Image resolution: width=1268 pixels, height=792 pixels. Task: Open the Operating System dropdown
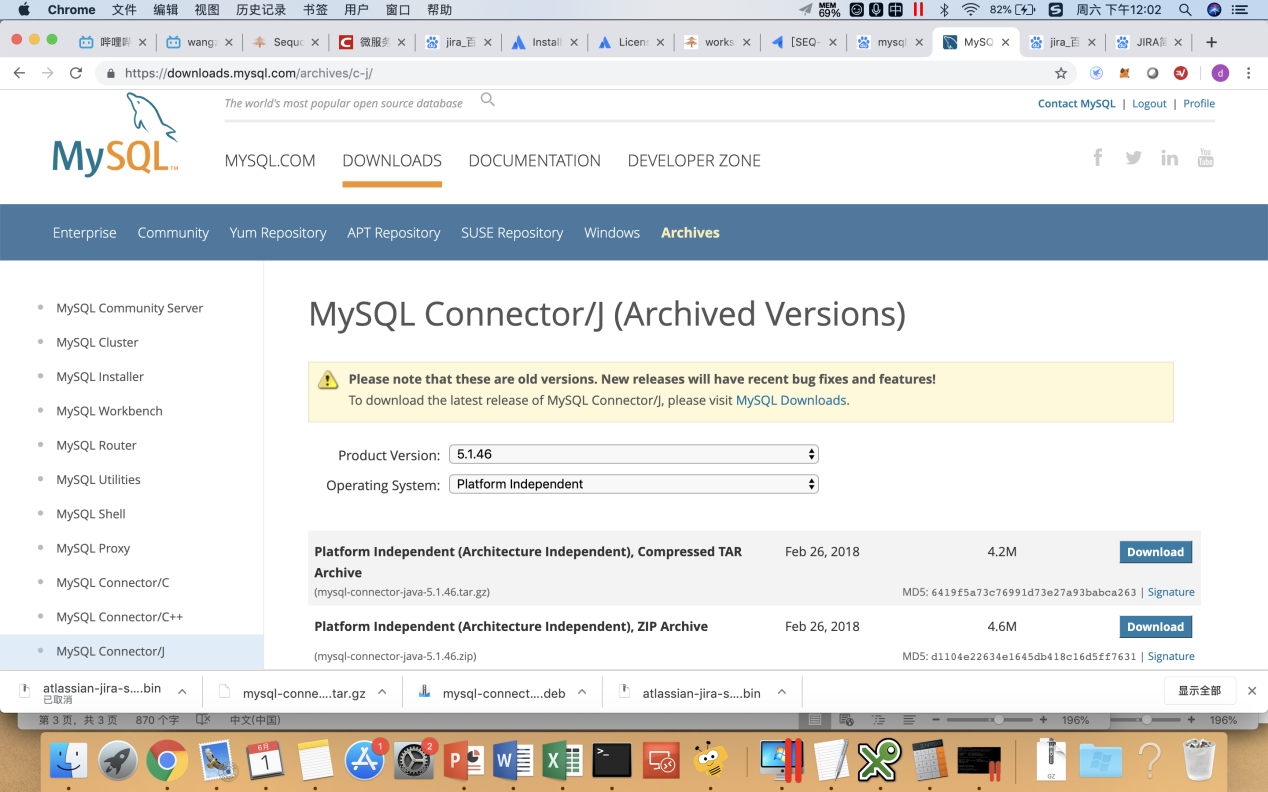click(x=634, y=484)
